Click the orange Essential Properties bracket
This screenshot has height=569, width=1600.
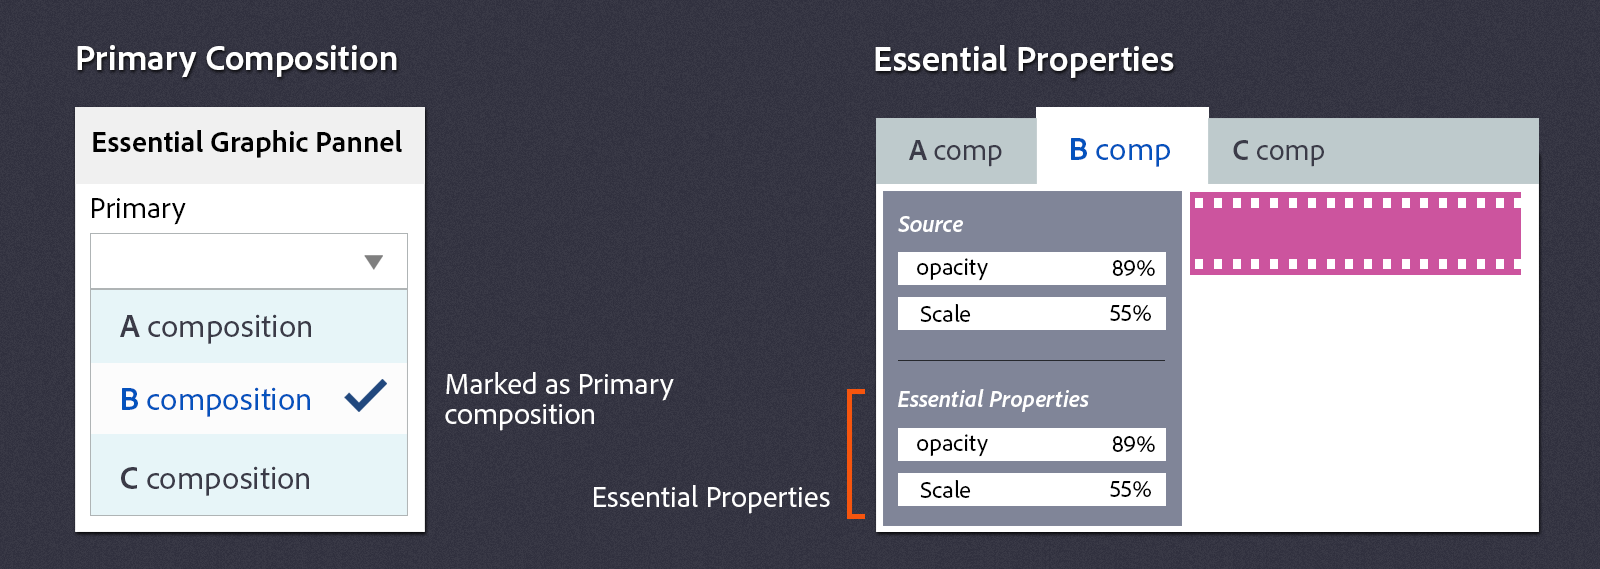click(855, 454)
